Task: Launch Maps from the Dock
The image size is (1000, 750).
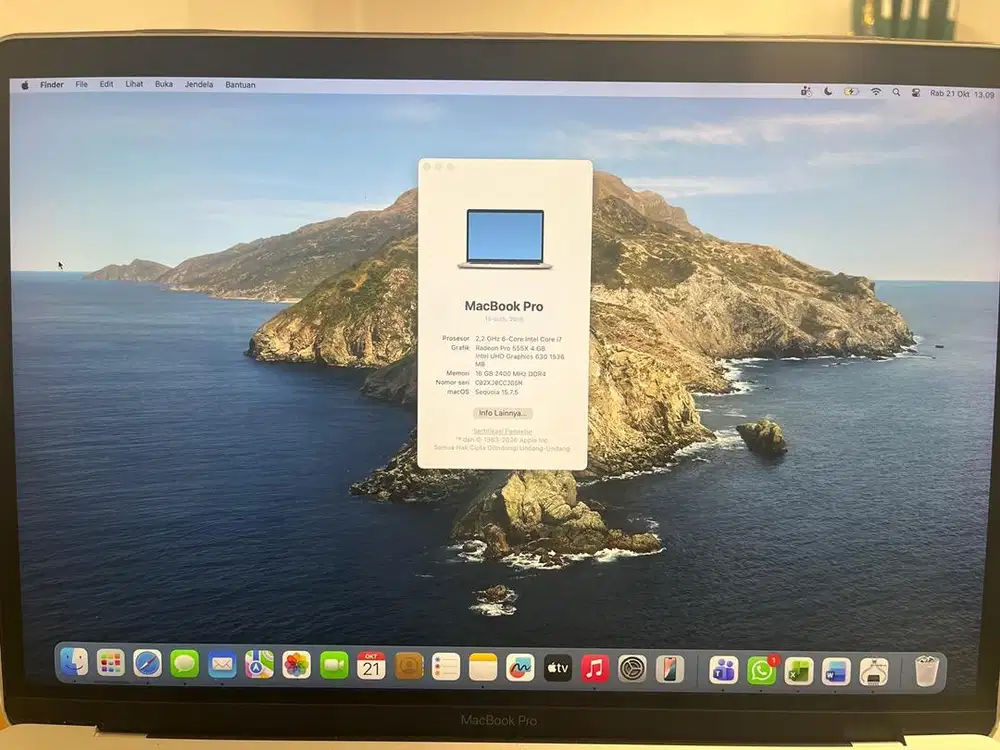Action: click(259, 665)
